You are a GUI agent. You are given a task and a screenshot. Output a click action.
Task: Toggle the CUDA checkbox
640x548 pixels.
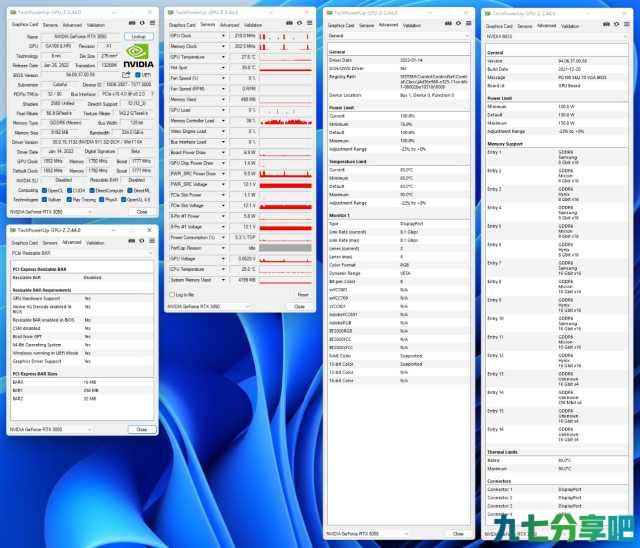[69, 191]
